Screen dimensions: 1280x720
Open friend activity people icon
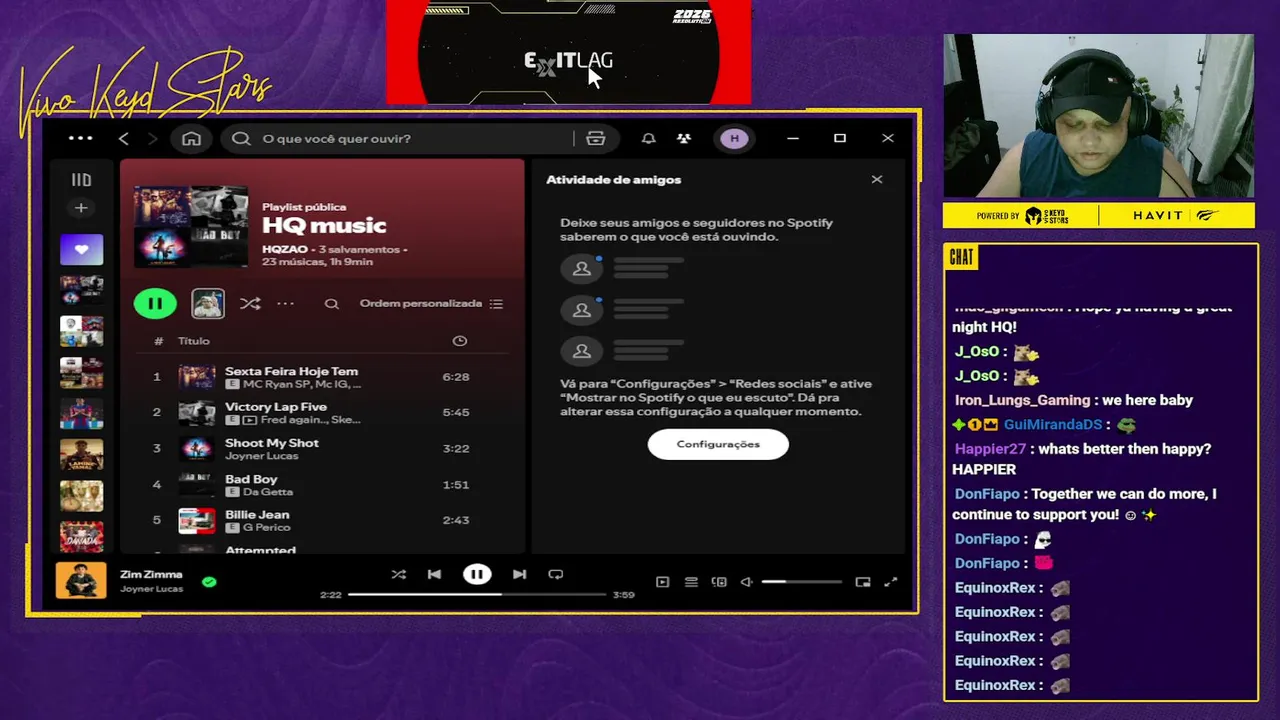pyautogui.click(x=684, y=138)
